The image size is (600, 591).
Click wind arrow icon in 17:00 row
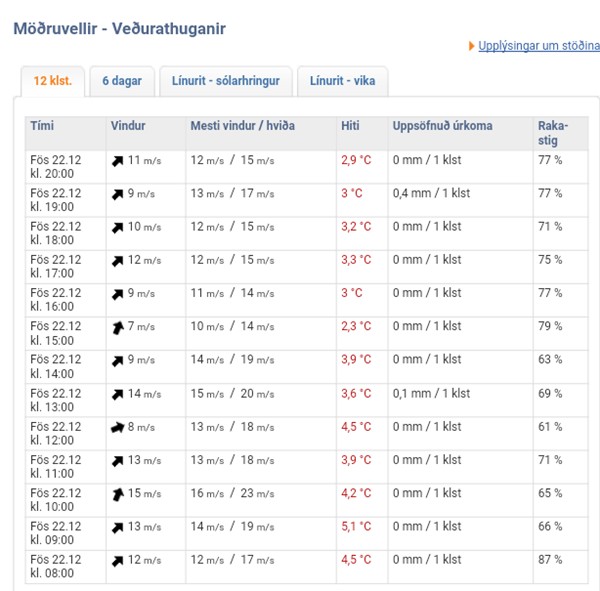[117, 261]
